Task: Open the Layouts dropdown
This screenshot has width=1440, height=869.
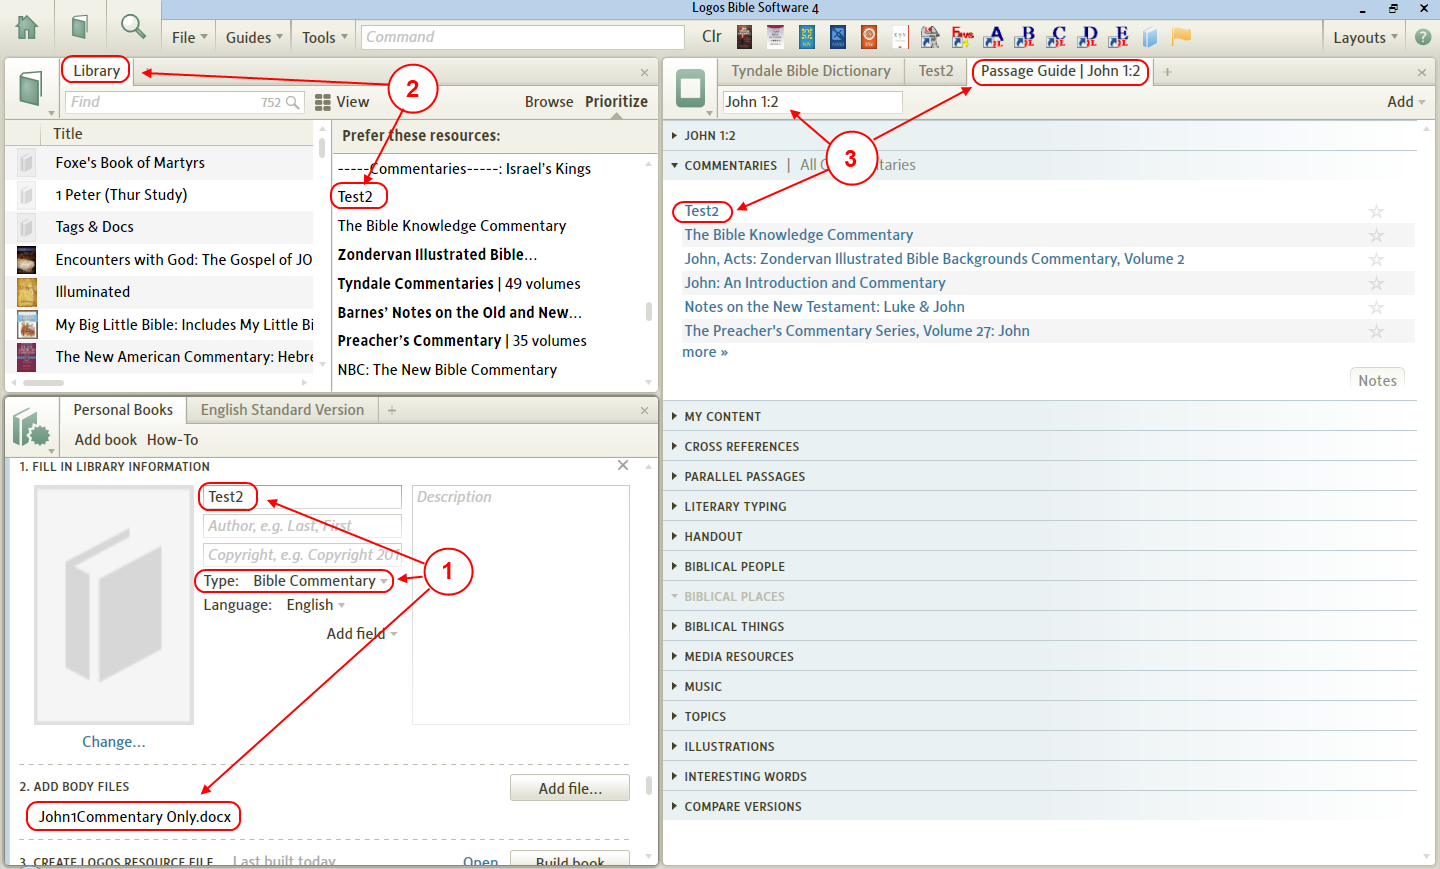Action: 1365,37
